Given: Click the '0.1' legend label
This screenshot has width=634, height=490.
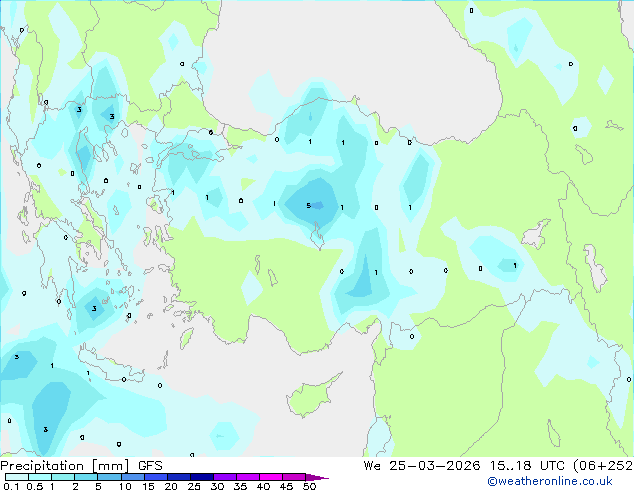Looking at the screenshot, I should [x=11, y=486].
